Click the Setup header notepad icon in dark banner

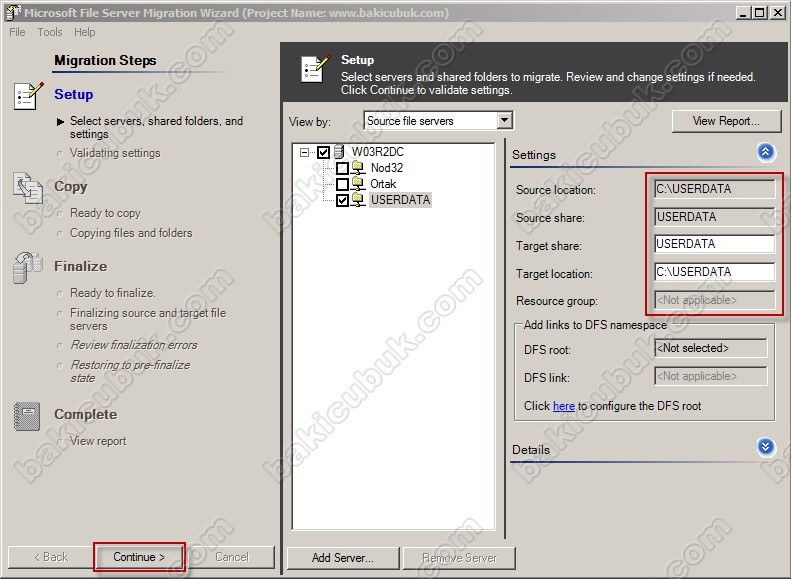coord(316,69)
